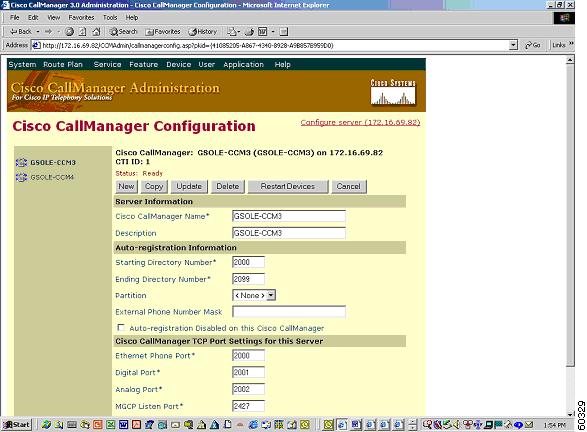Expand the address bar URL history dropdown
The image size is (587, 432).
(x=513, y=45)
